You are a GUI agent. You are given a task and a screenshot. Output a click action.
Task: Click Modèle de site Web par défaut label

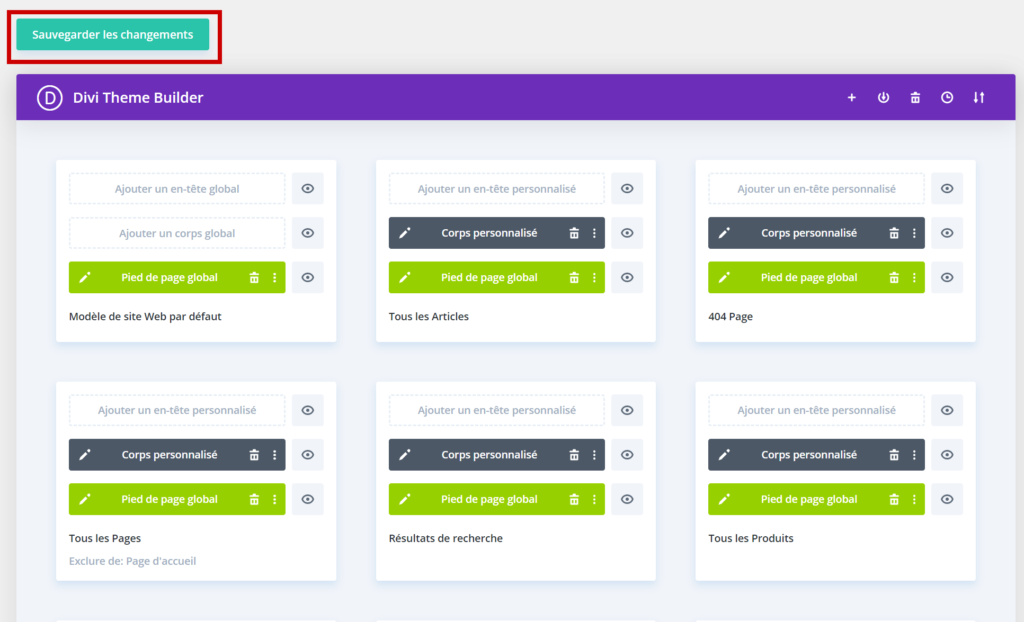click(145, 316)
